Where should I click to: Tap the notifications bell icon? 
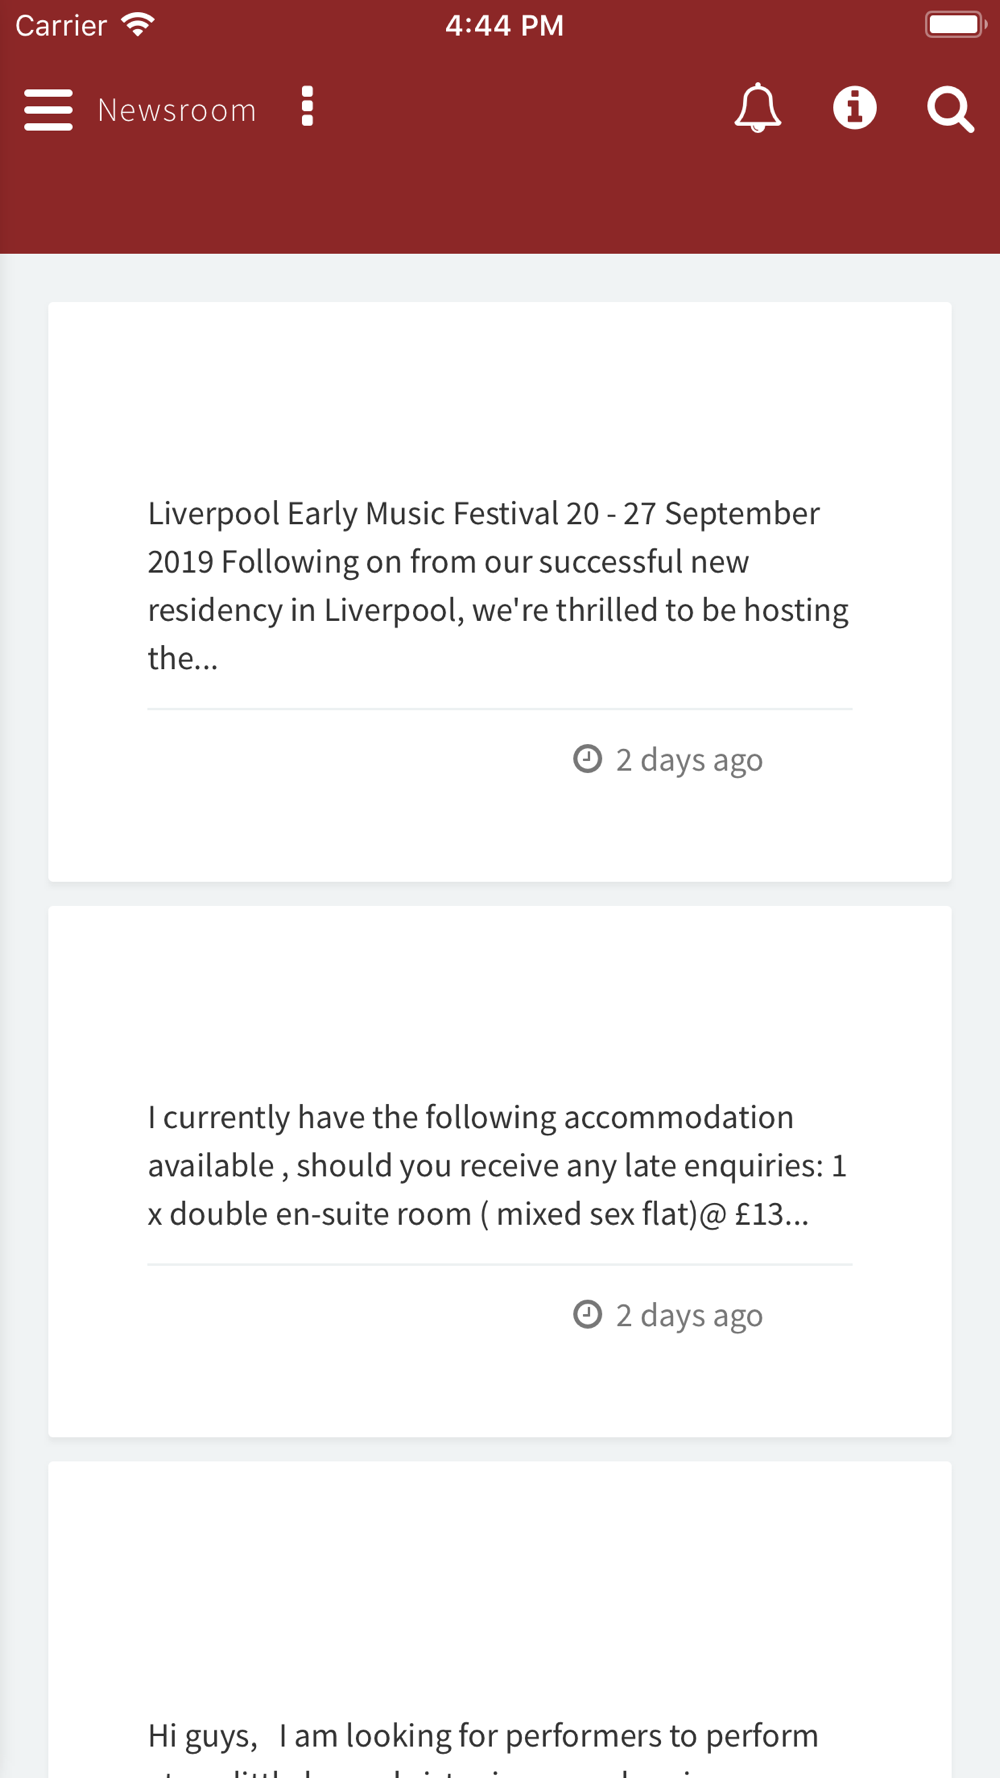[x=758, y=108]
